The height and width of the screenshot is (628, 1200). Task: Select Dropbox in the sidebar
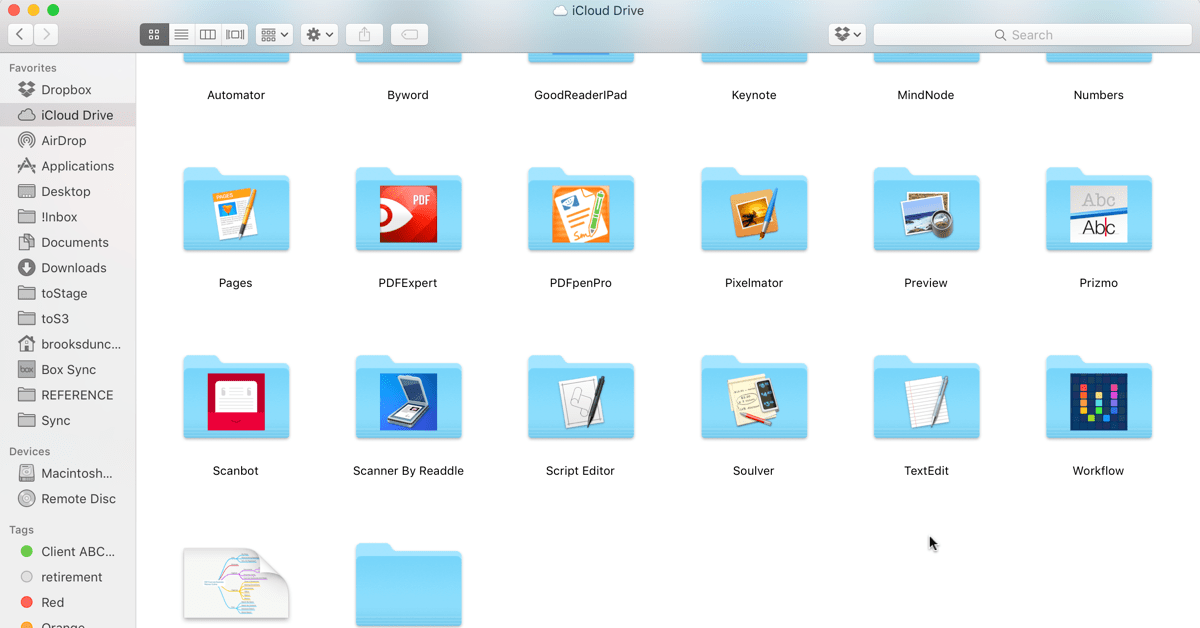(x=68, y=90)
